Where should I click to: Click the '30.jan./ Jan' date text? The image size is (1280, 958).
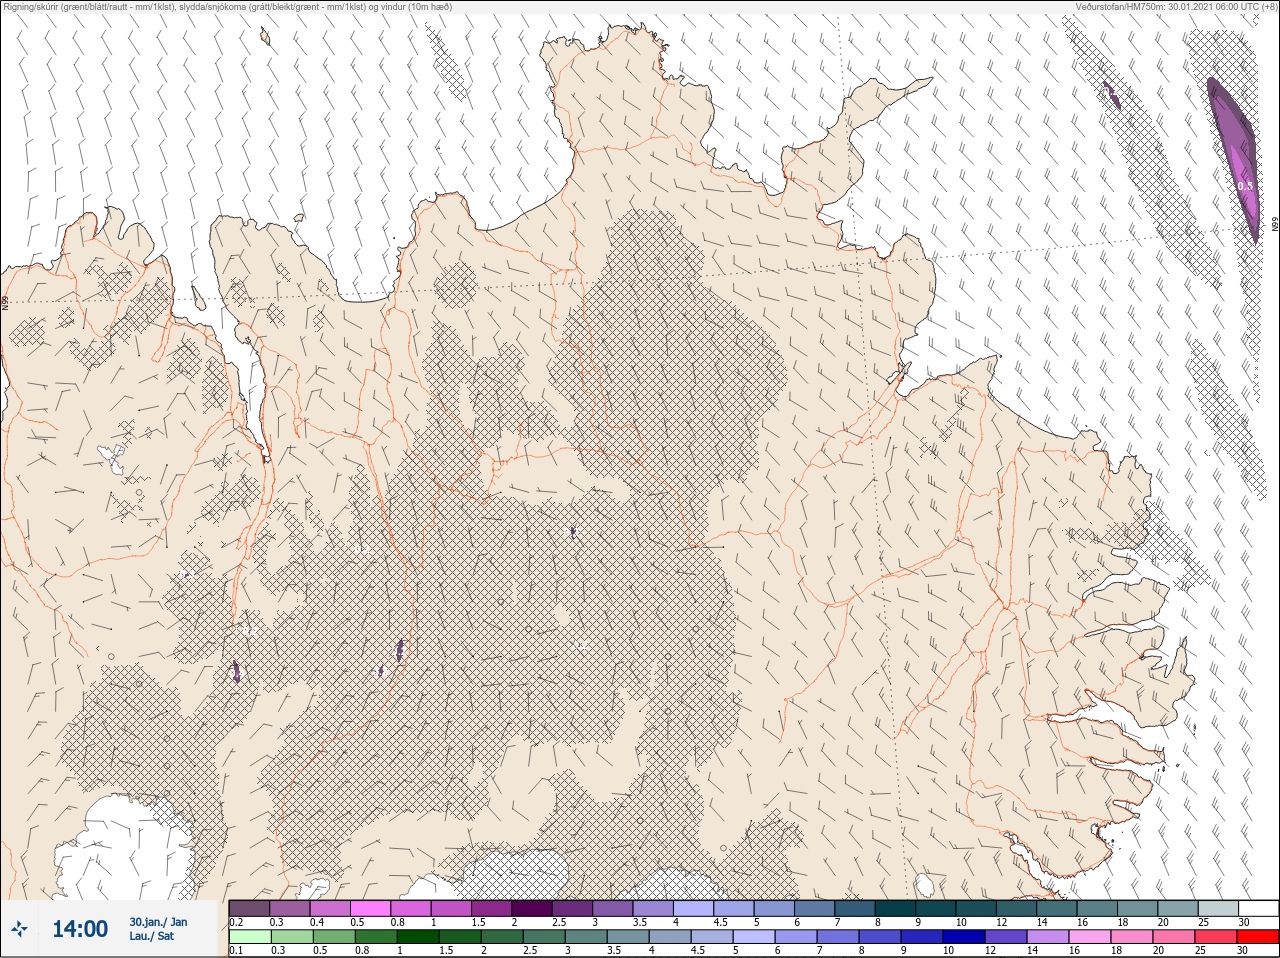158,922
